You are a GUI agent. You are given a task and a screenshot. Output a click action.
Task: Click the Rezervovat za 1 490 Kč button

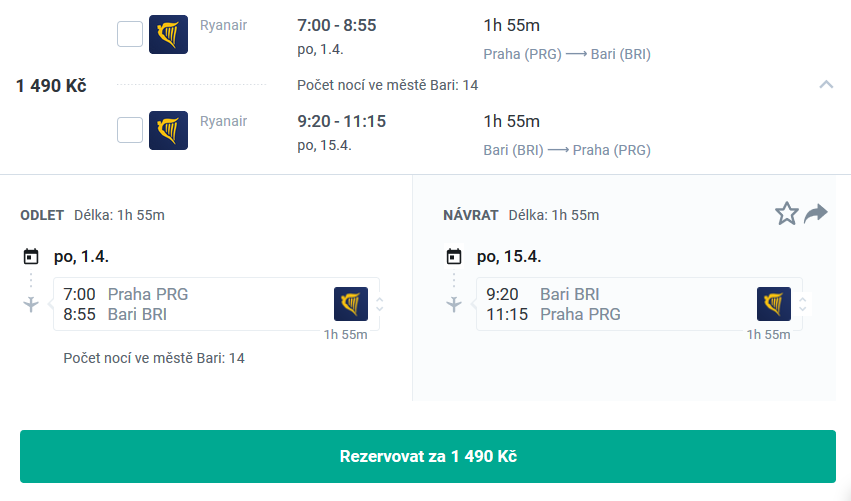pos(428,456)
